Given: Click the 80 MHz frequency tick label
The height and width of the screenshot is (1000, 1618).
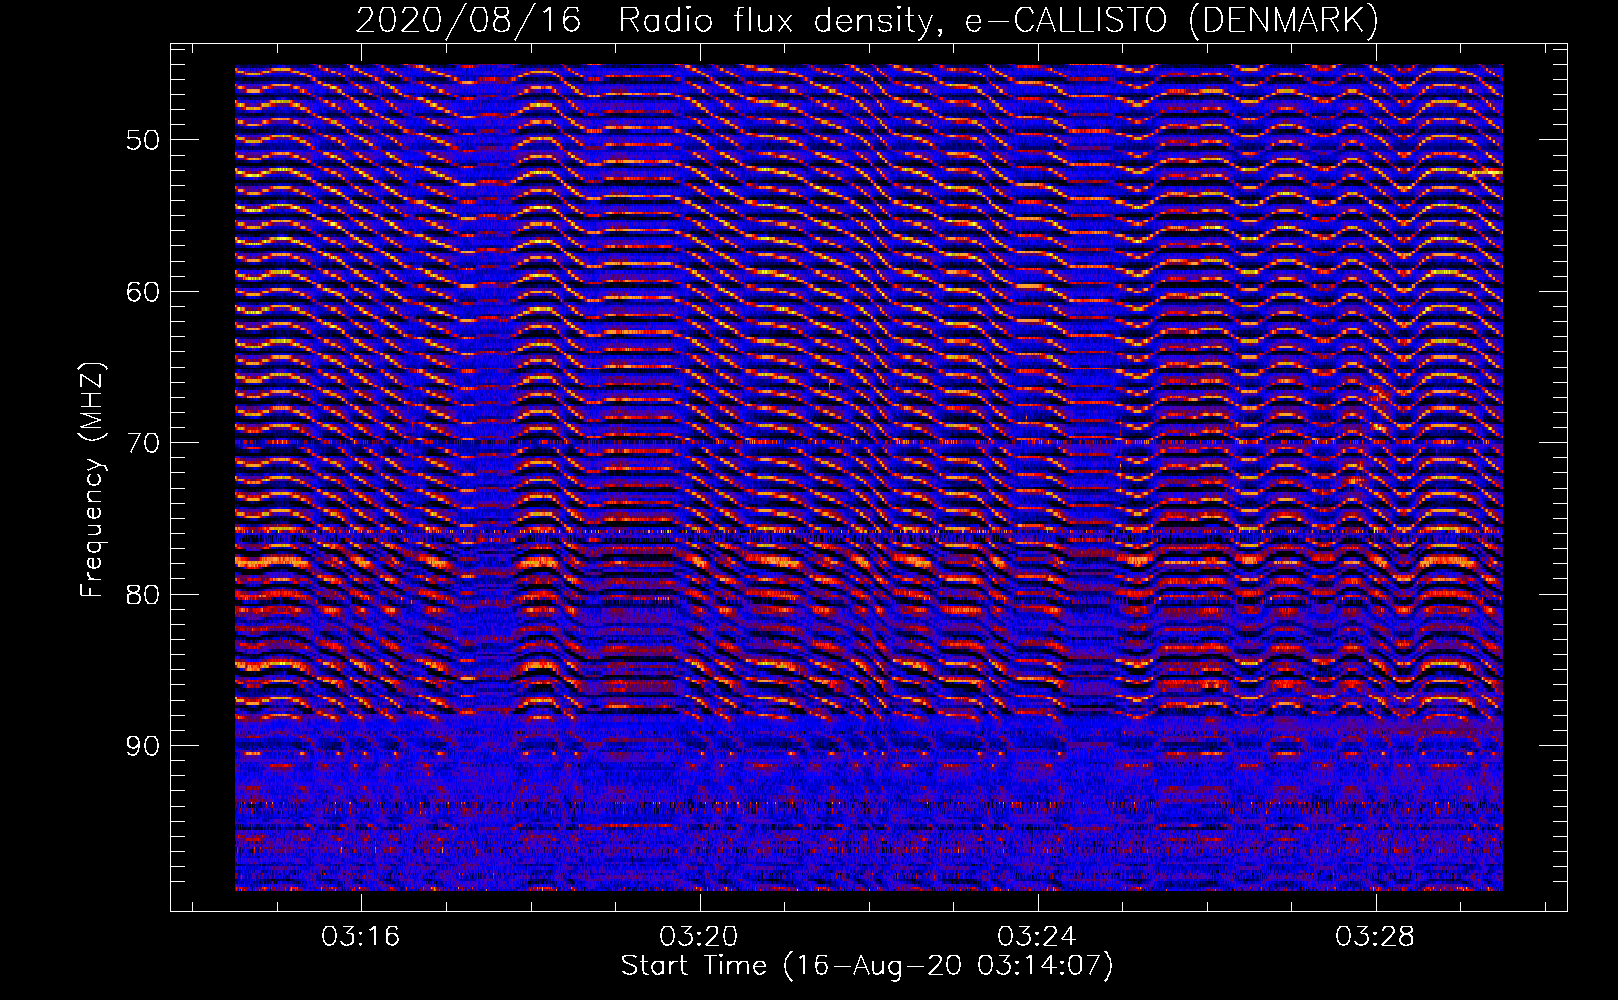Looking at the screenshot, I should pos(143,595).
